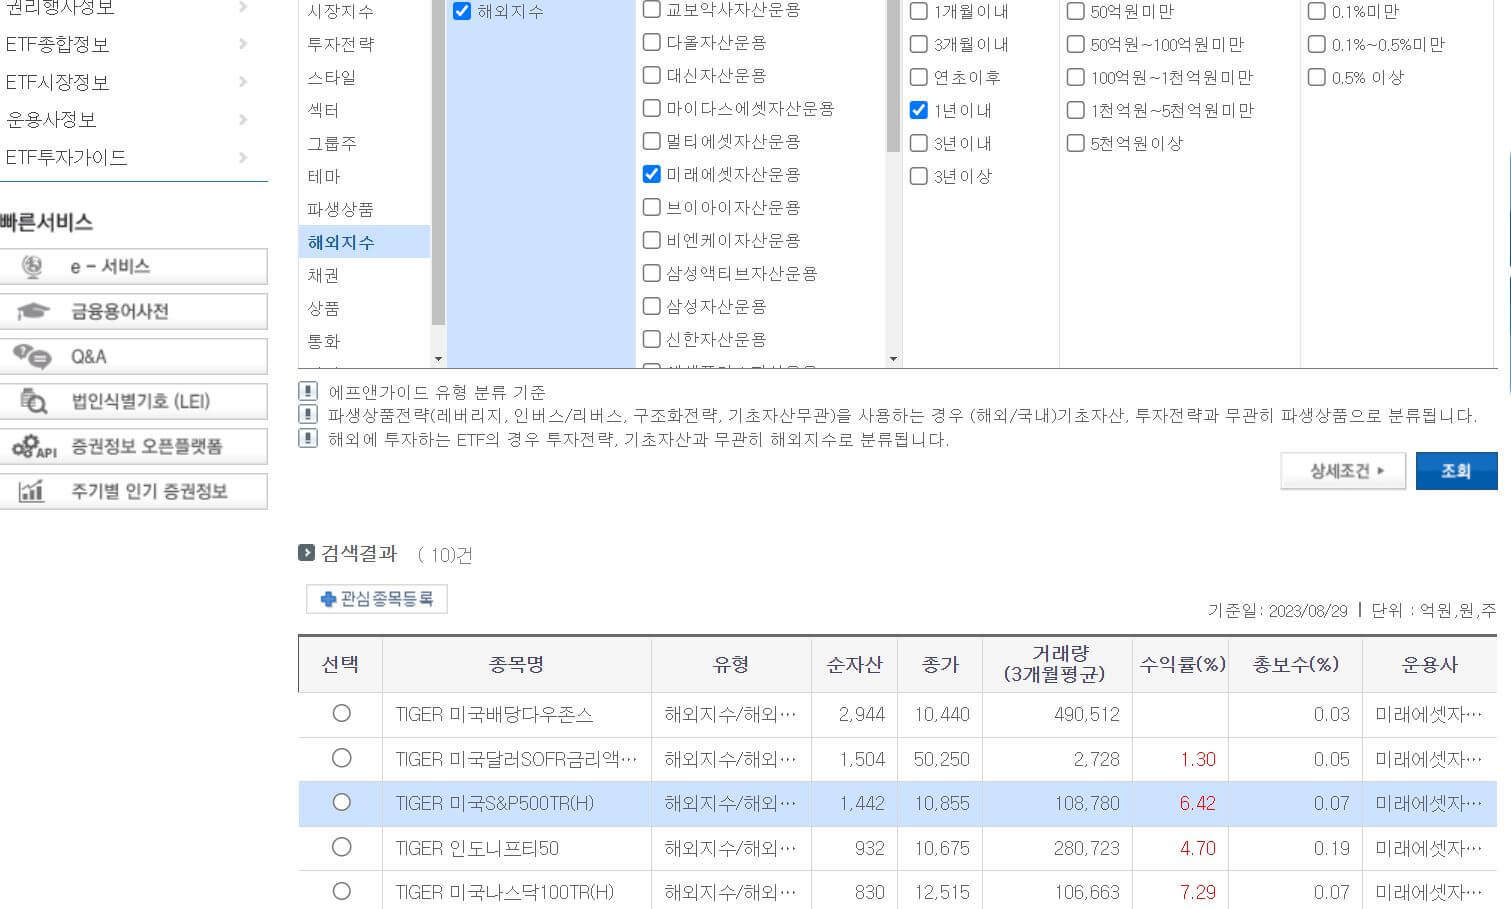This screenshot has height=909, width=1511.
Task: Check the 3개월이내 listing period option
Action: point(917,44)
